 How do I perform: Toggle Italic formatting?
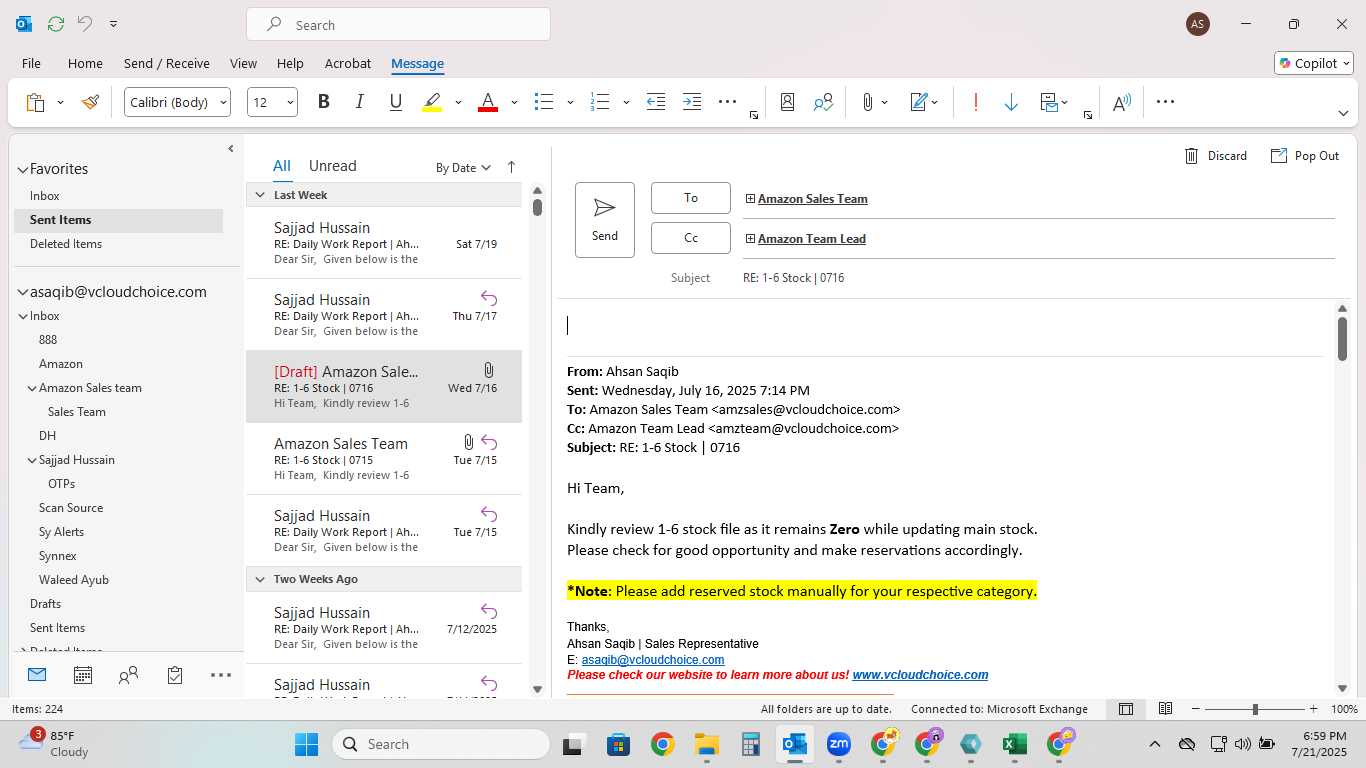click(x=359, y=102)
